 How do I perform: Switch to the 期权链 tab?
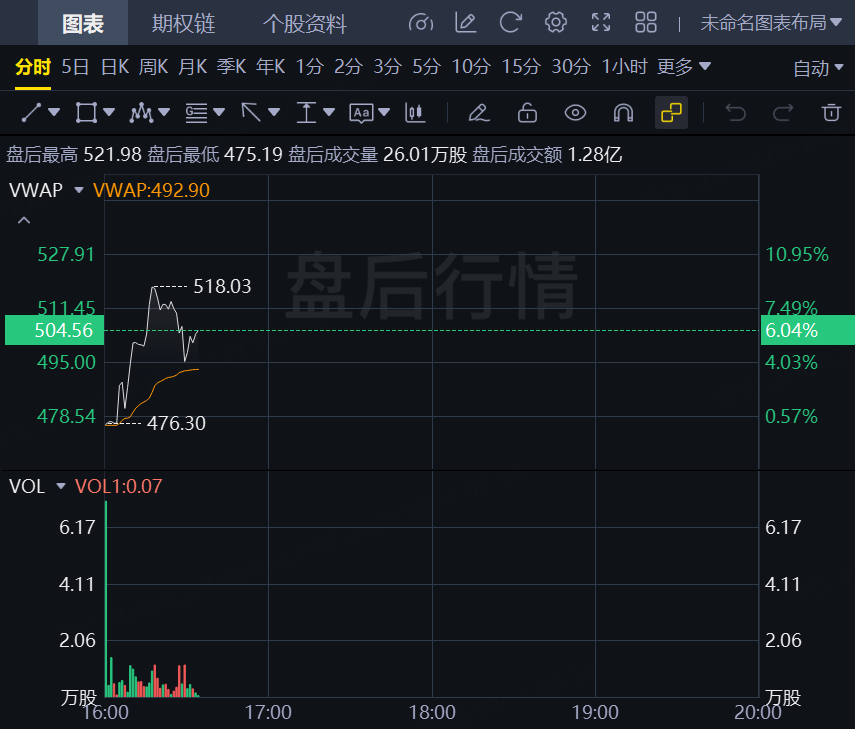tap(183, 23)
